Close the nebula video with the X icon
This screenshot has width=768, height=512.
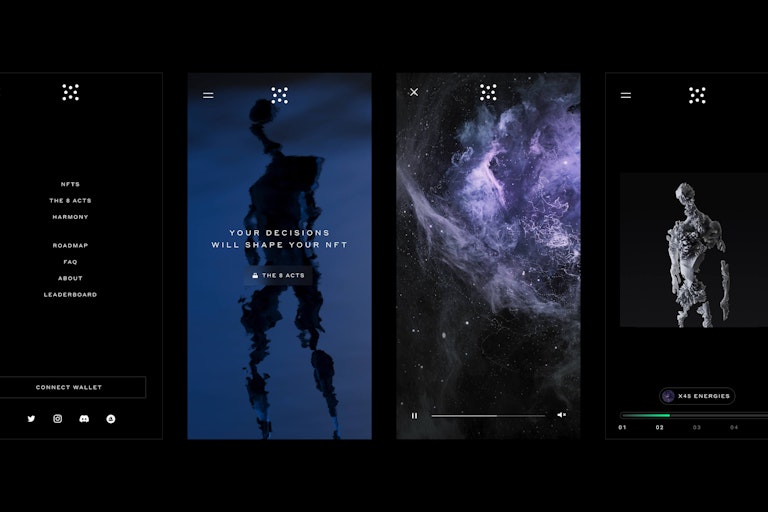414,92
